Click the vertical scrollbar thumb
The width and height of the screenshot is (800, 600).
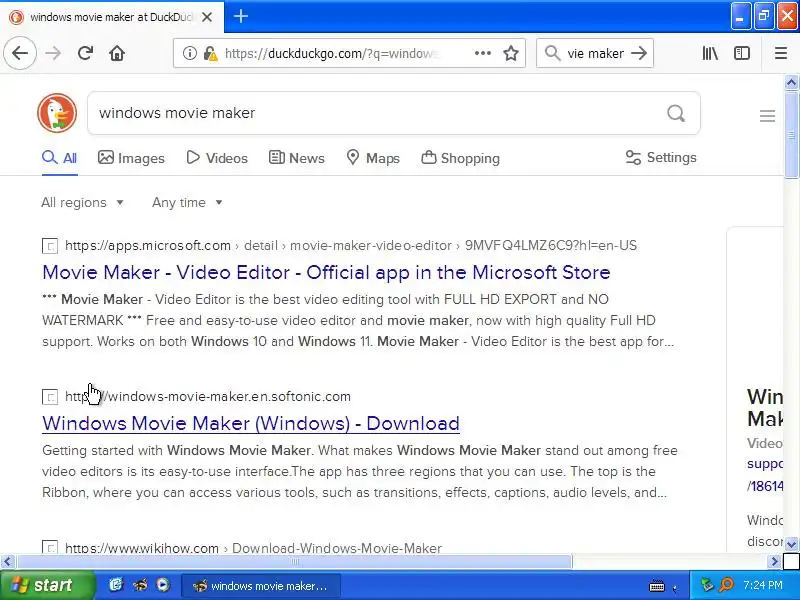pyautogui.click(x=791, y=135)
